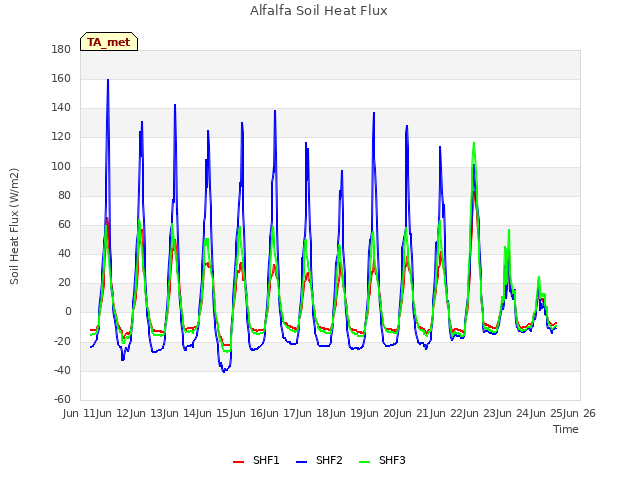Screen dimensions: 640x480
Task: Click the TA_met annotation label
Action: [x=109, y=42]
